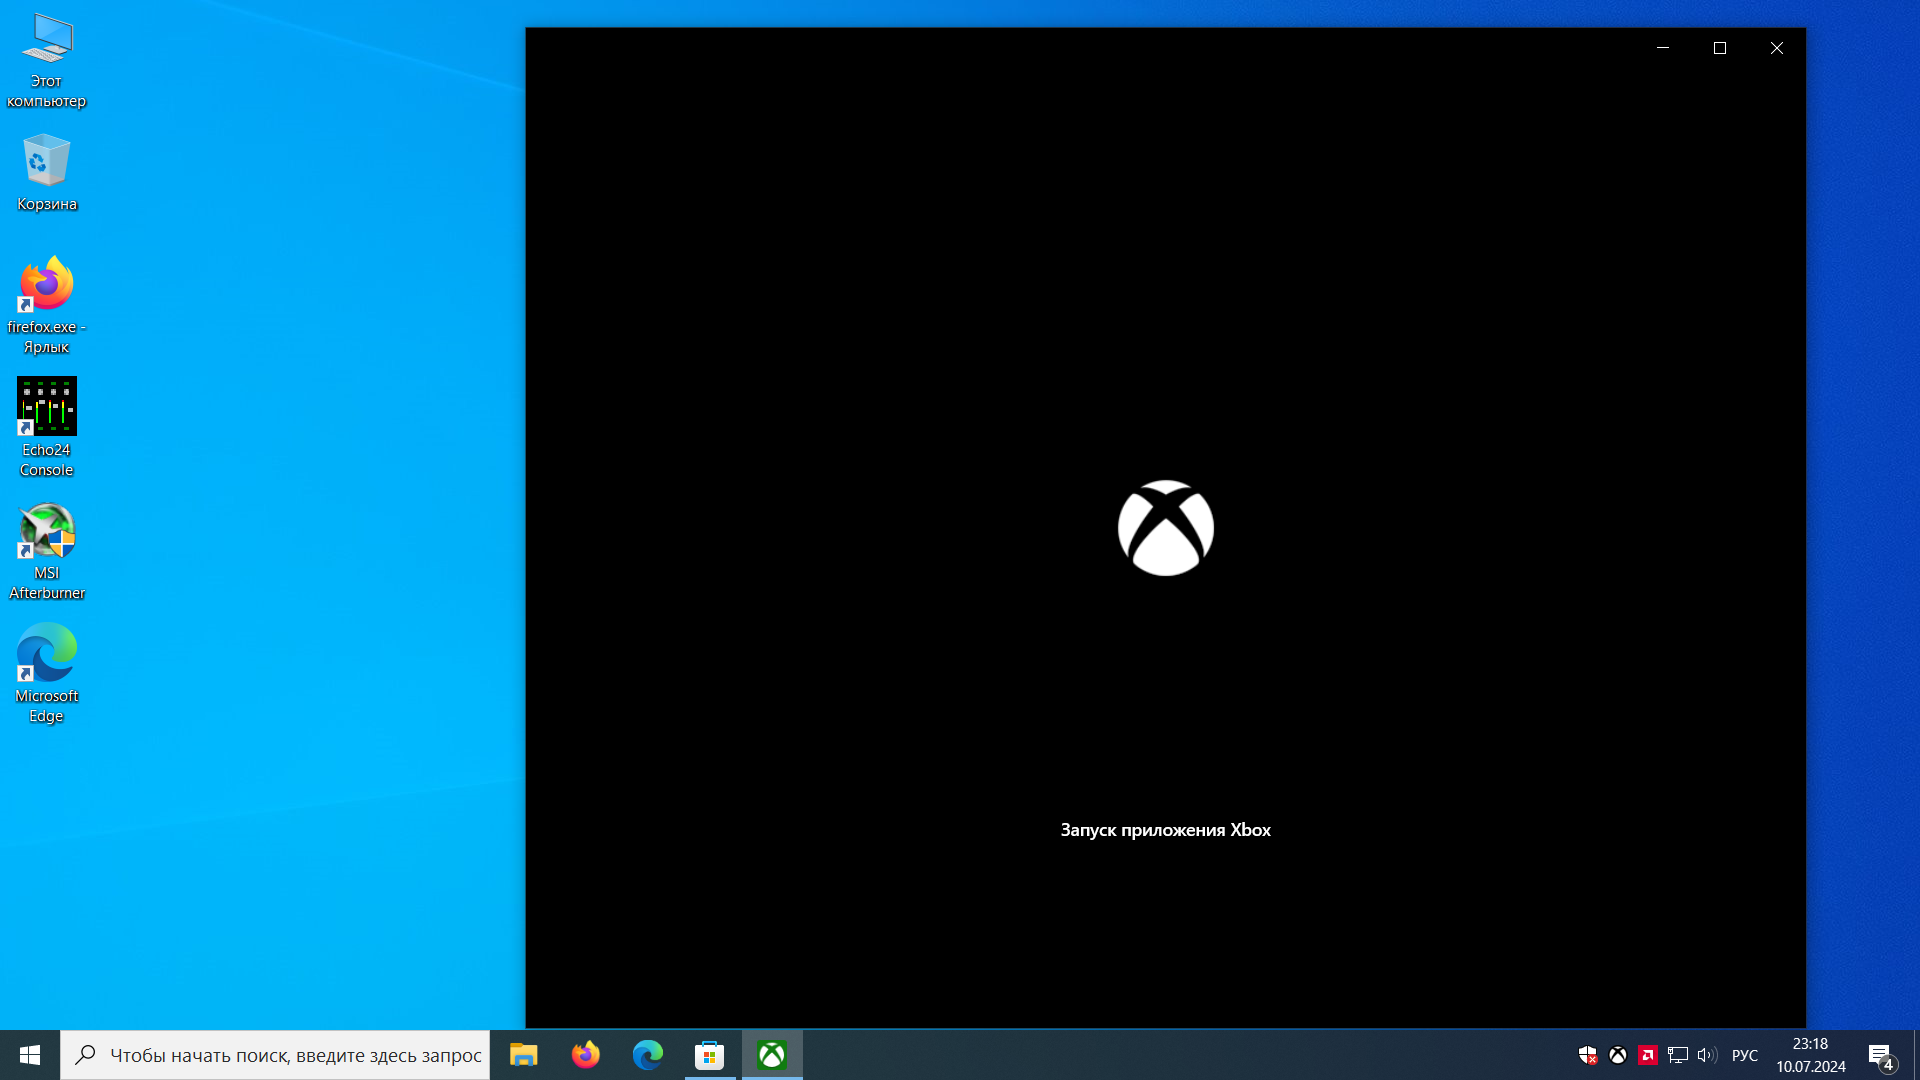This screenshot has width=1920, height=1080.
Task: Launch Microsoft Edge from the taskbar
Action: tap(647, 1055)
